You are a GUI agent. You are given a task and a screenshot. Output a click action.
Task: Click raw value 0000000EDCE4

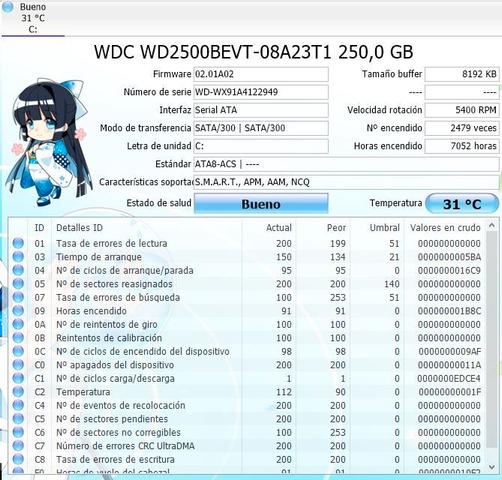[449, 379]
